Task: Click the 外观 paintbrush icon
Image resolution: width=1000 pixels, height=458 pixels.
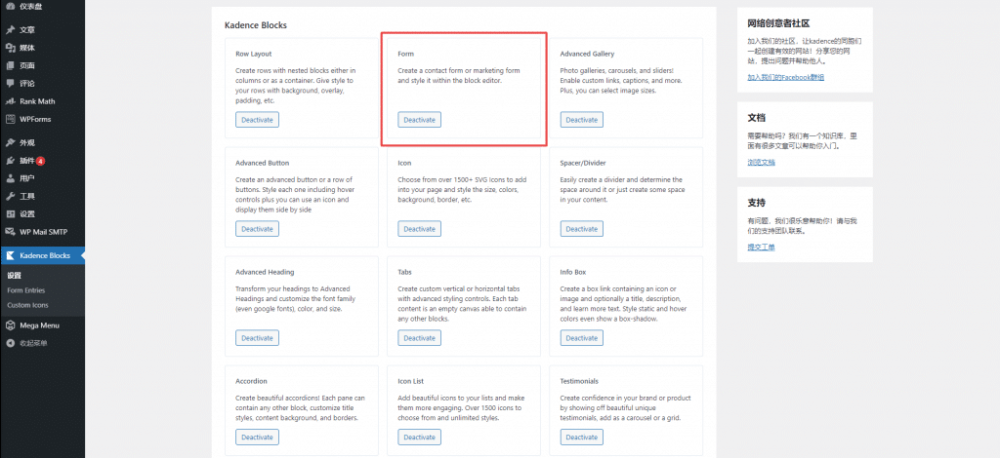Action: (x=10, y=143)
